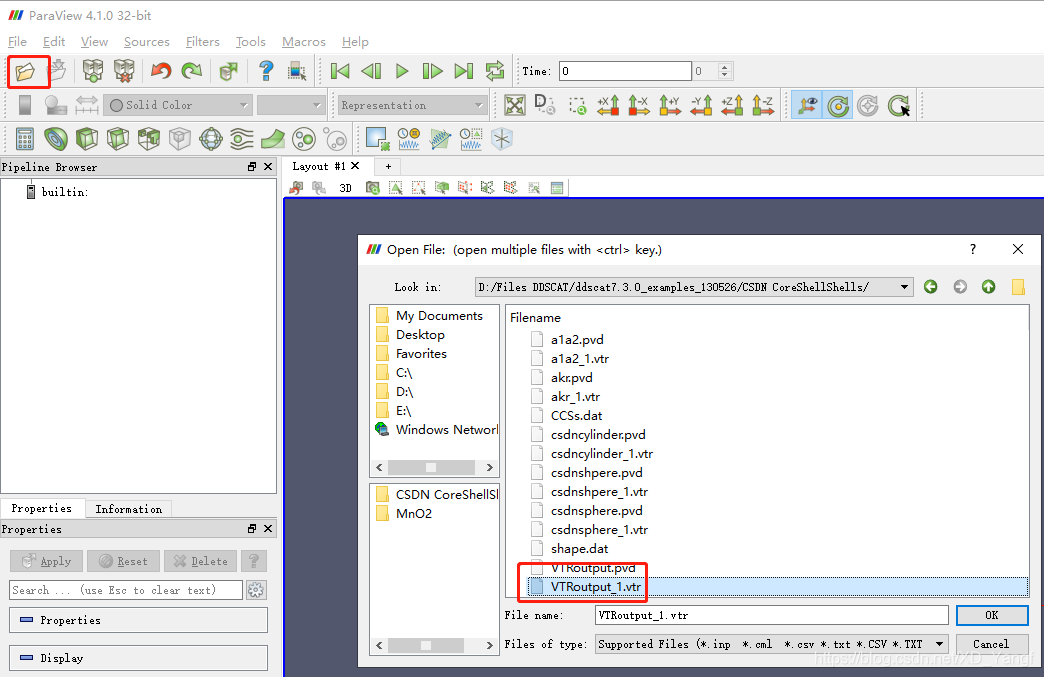Click the Open file toolbar icon
The width and height of the screenshot is (1044, 677).
click(x=25, y=71)
